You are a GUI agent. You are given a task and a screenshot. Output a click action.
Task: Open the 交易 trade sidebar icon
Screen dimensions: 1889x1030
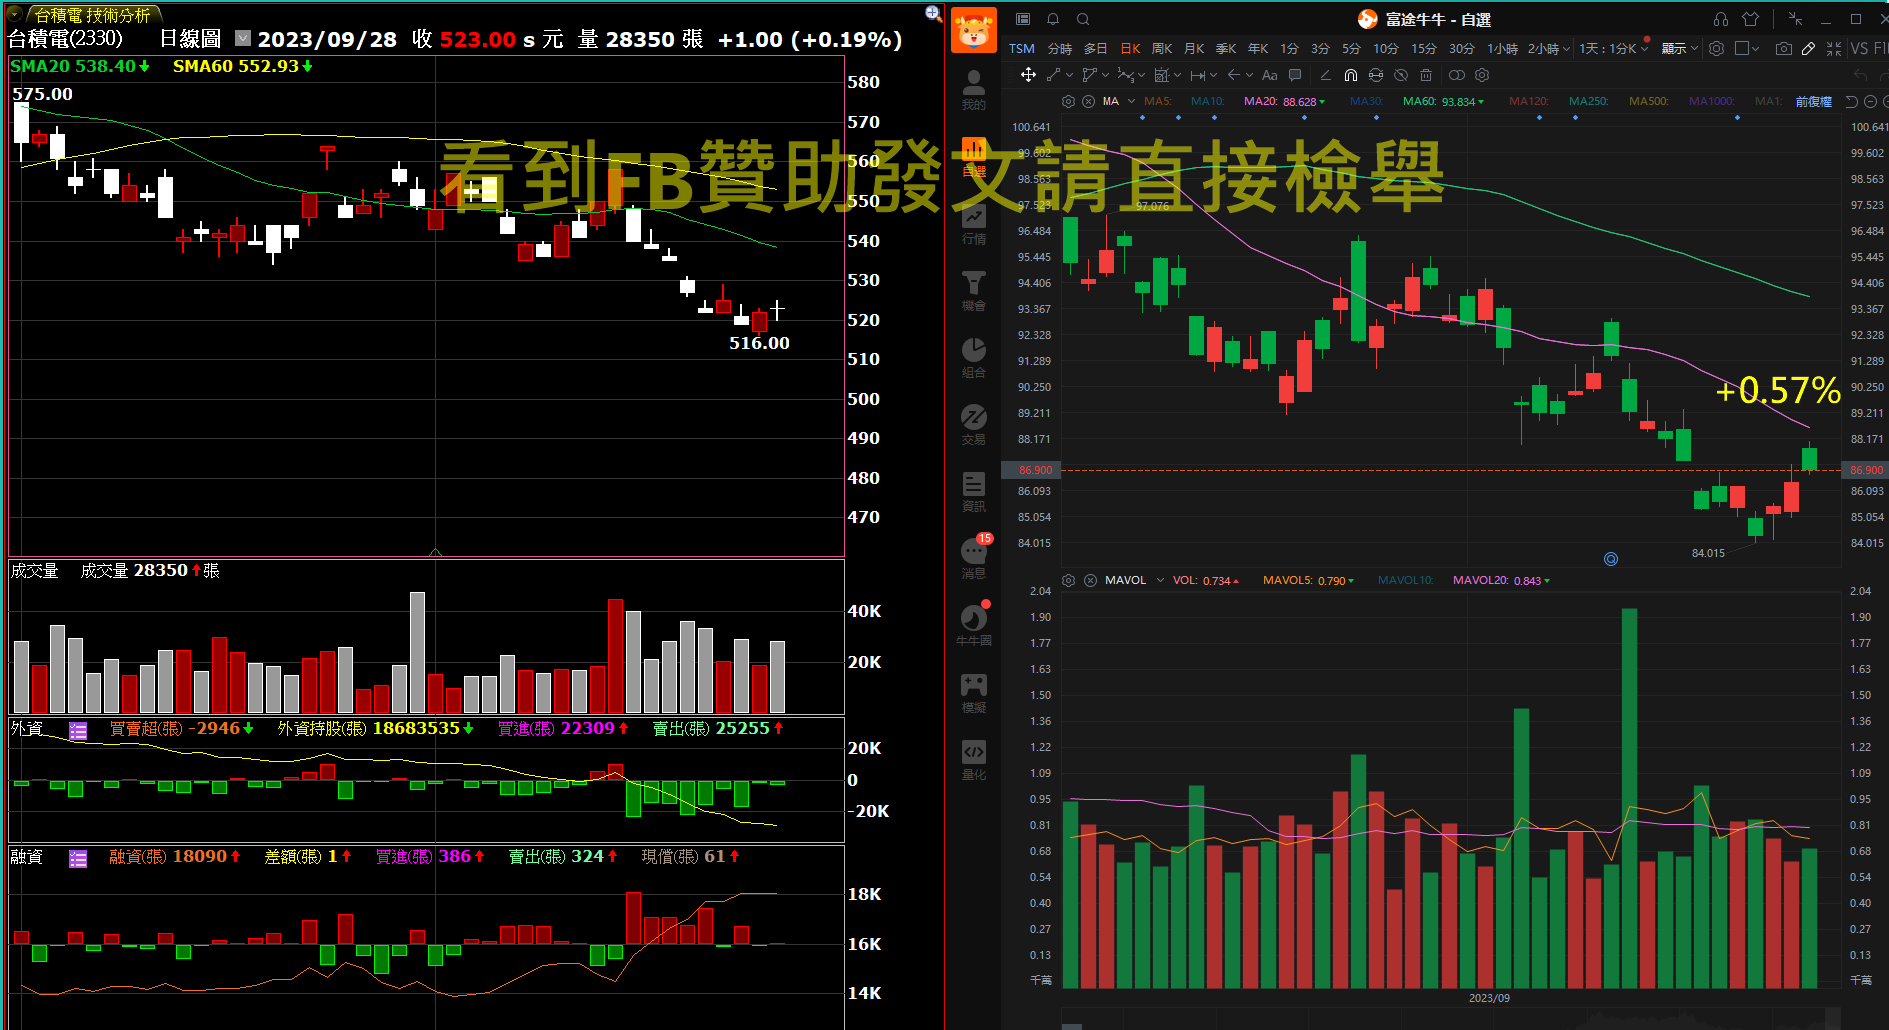click(x=974, y=424)
